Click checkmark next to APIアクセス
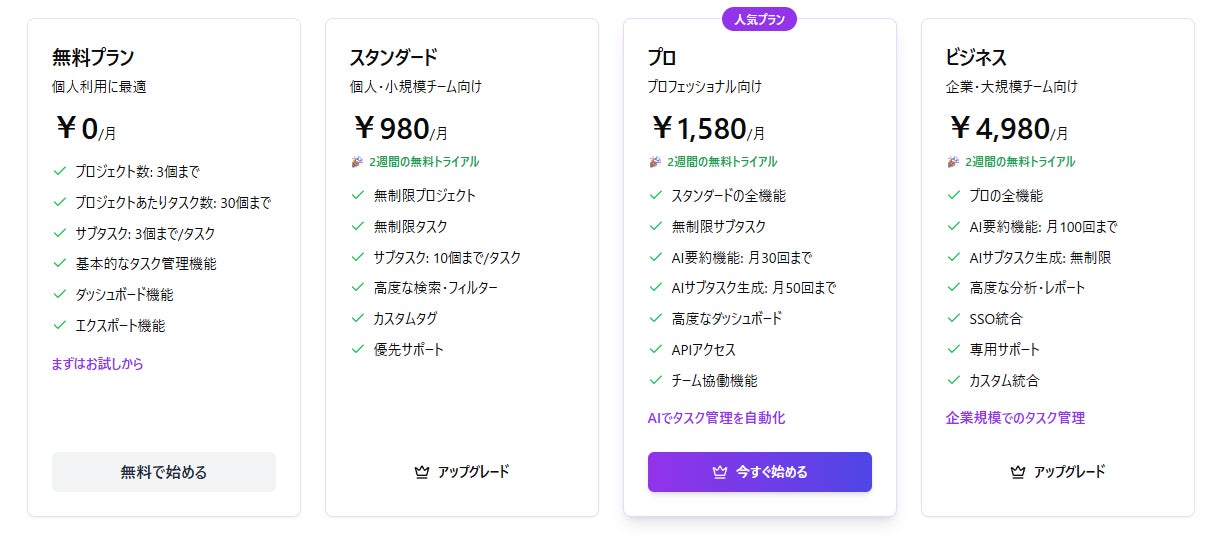The image size is (1222, 539). (x=656, y=350)
